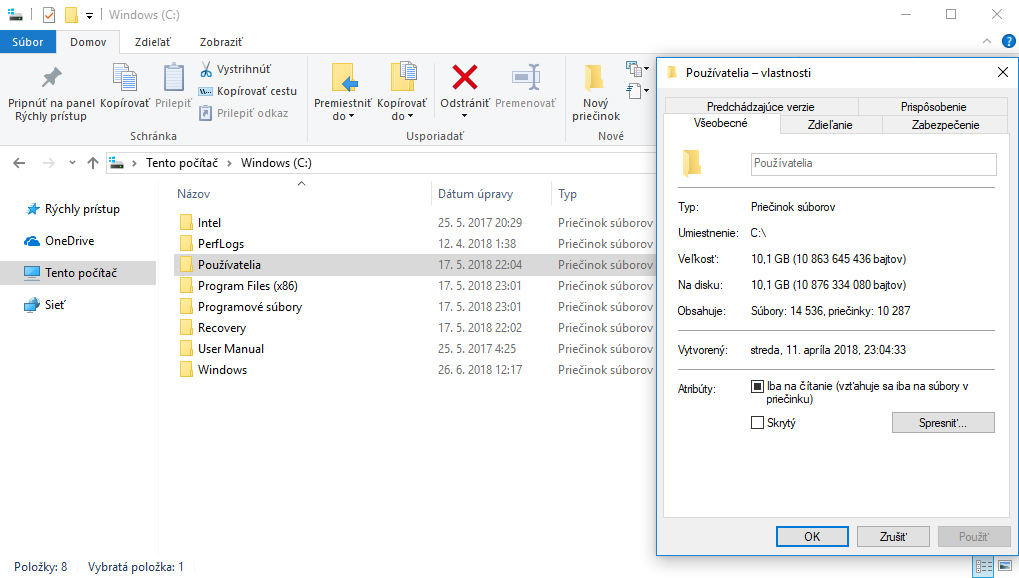Toggle the Iba na čítanie checkbox

757,386
